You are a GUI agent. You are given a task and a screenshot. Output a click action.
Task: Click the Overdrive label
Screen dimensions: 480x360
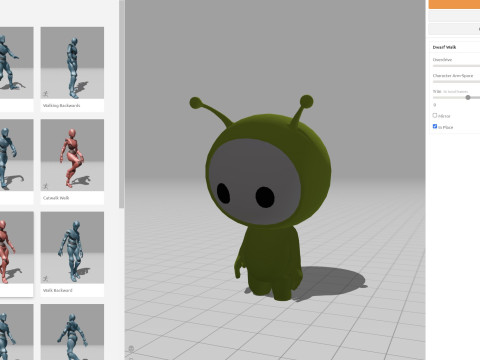pyautogui.click(x=442, y=60)
